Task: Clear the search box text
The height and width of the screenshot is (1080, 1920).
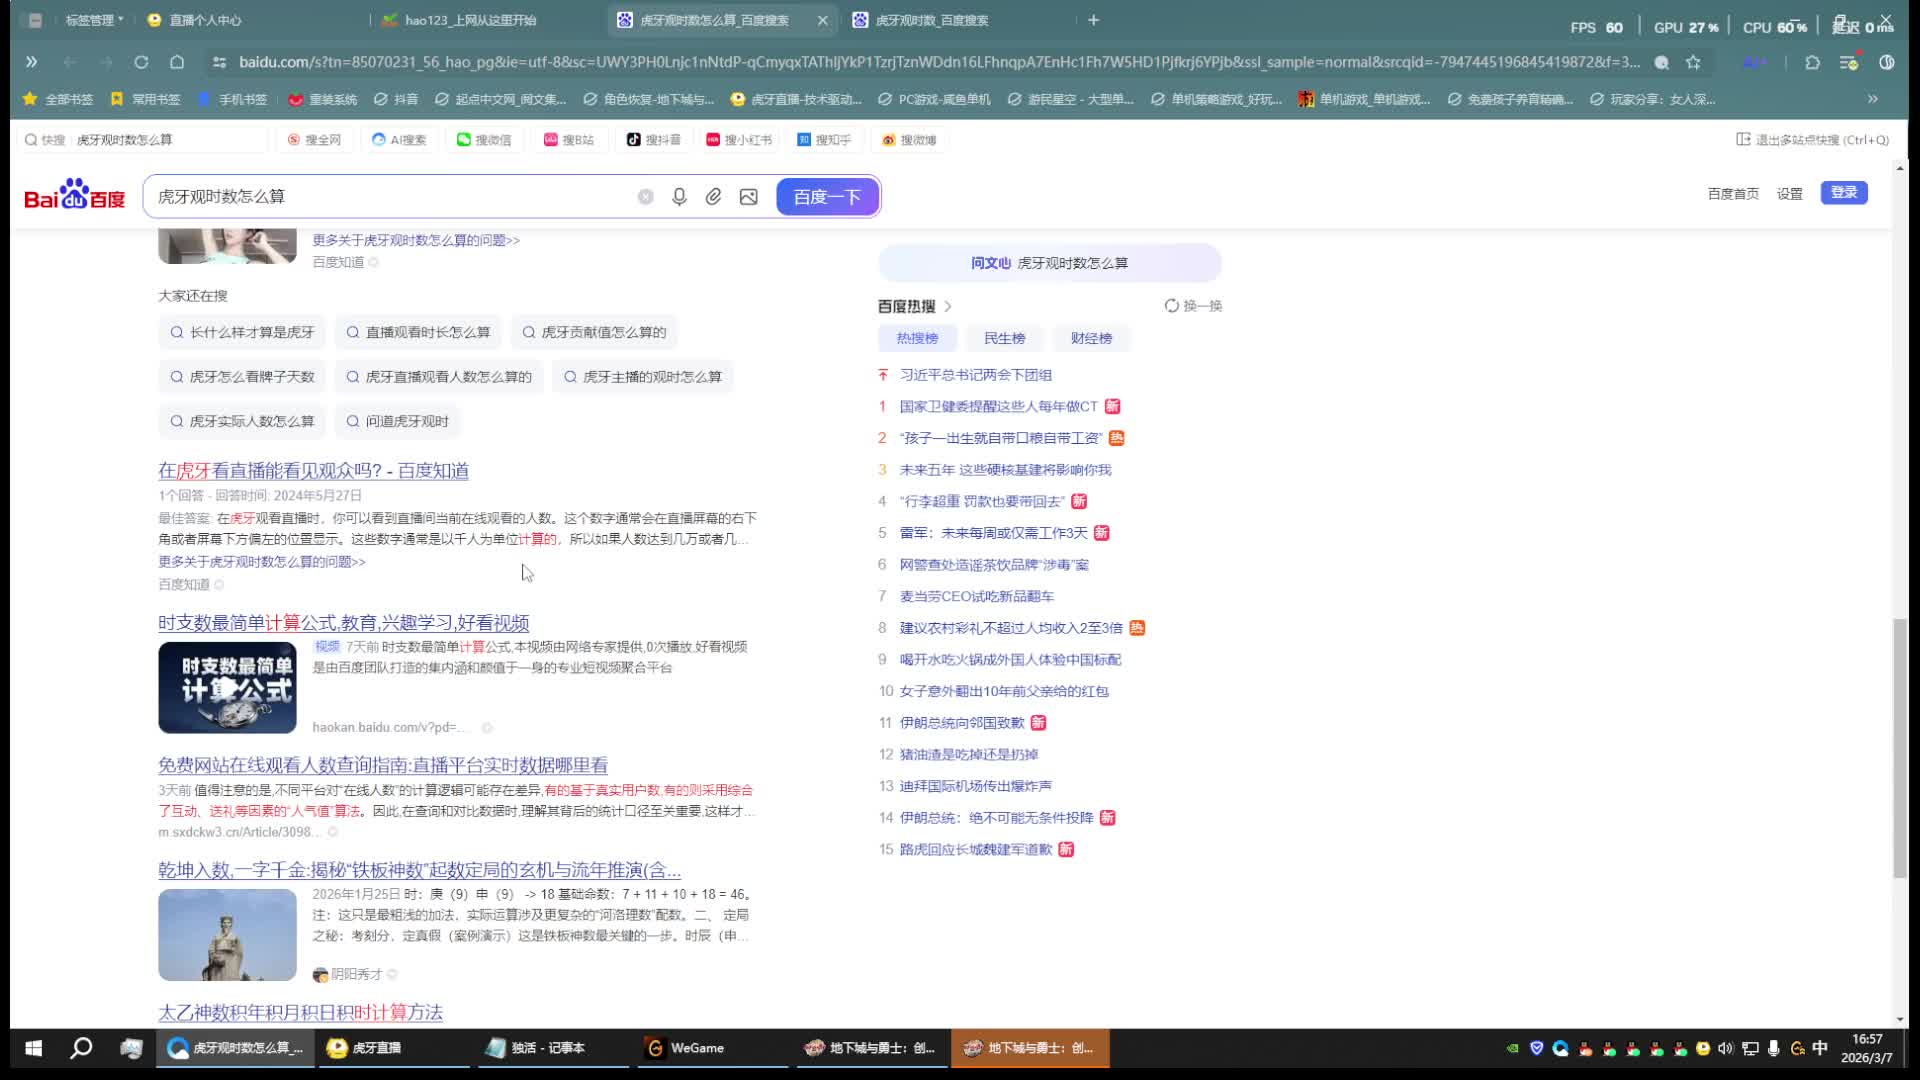Action: 646,197
